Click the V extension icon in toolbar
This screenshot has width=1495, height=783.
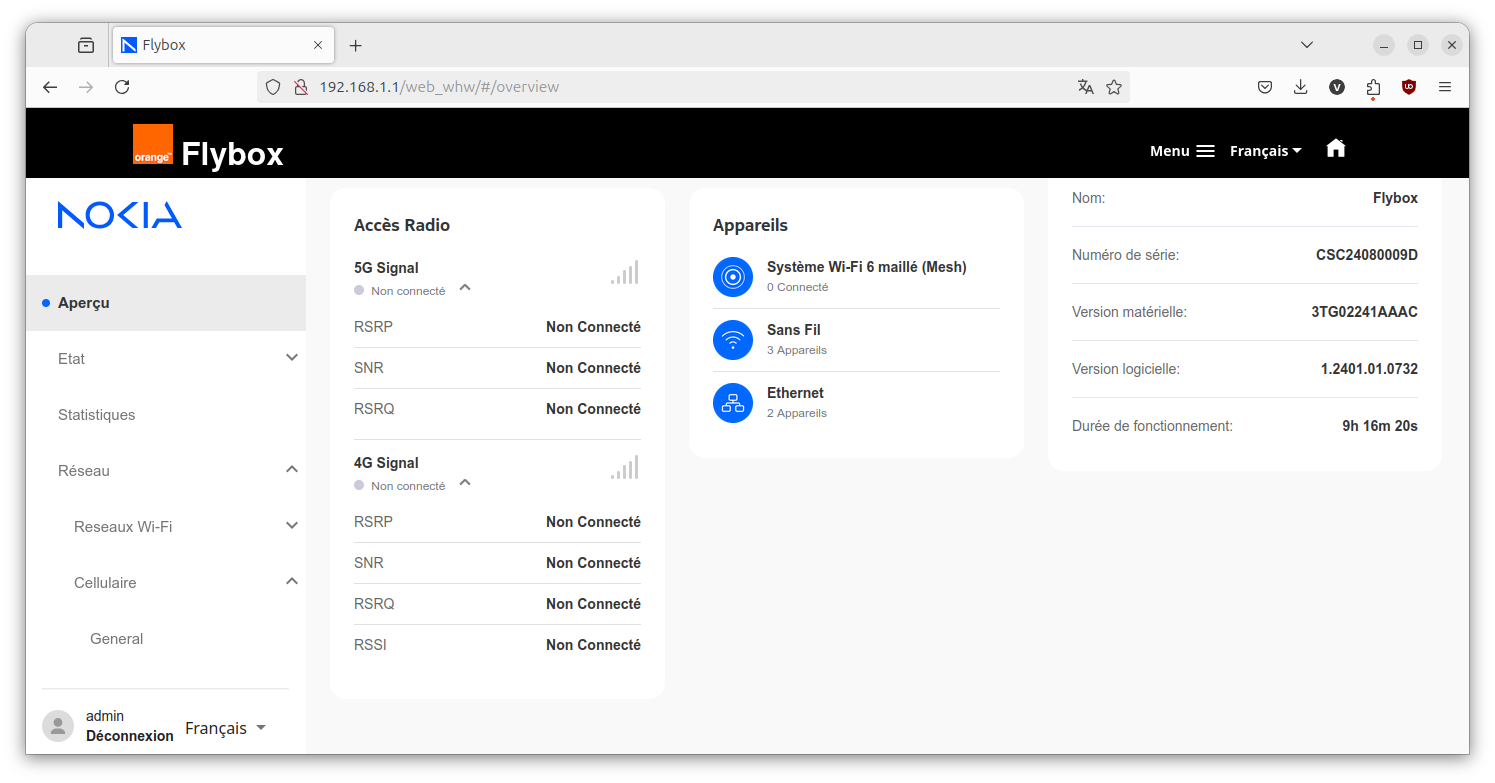pos(1337,87)
